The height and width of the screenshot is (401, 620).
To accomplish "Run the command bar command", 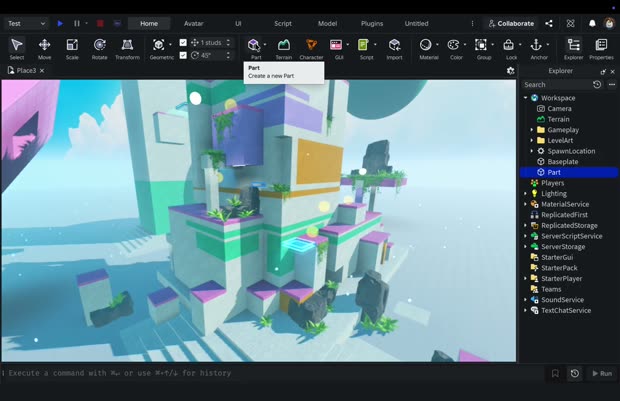I will click(602, 373).
